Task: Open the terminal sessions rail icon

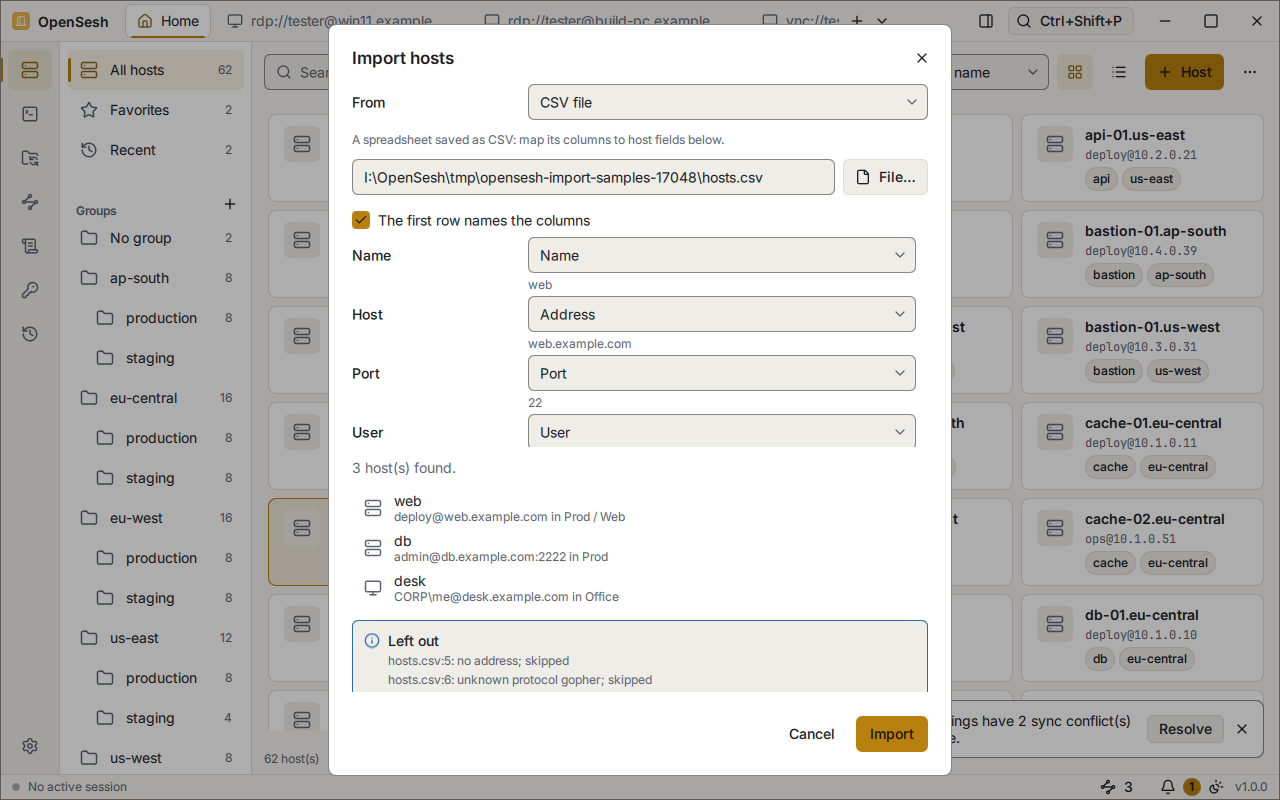Action: (29, 114)
